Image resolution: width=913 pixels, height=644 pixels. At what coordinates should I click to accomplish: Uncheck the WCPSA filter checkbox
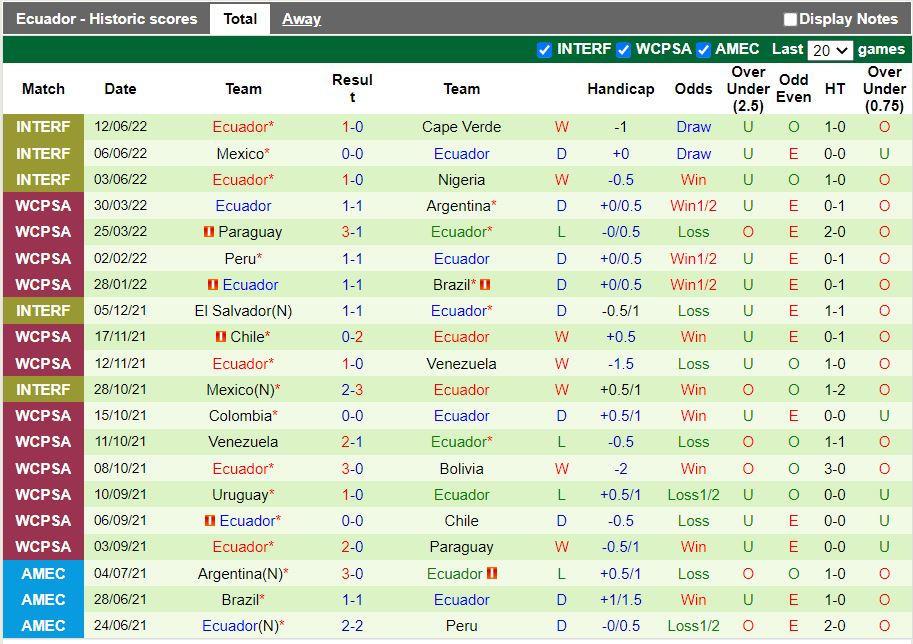point(624,50)
